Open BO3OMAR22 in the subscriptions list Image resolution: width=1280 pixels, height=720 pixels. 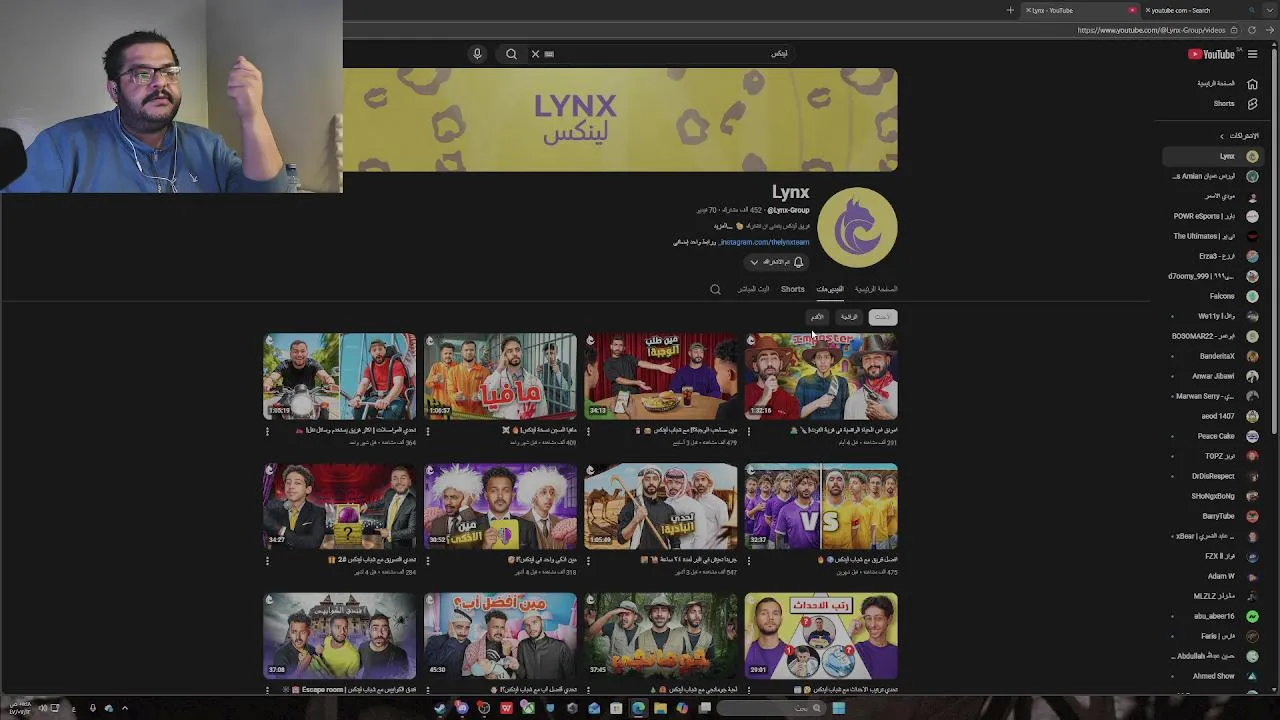point(1212,336)
